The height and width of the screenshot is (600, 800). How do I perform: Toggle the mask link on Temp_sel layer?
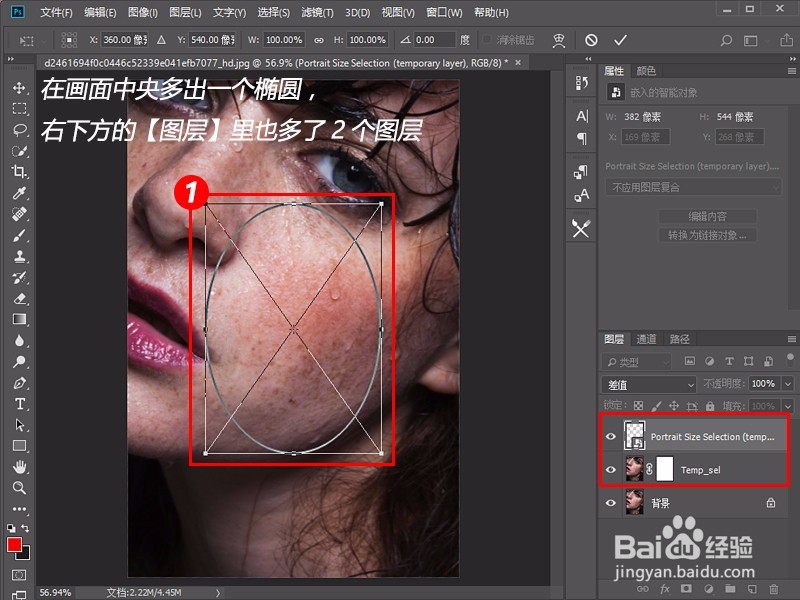[649, 469]
